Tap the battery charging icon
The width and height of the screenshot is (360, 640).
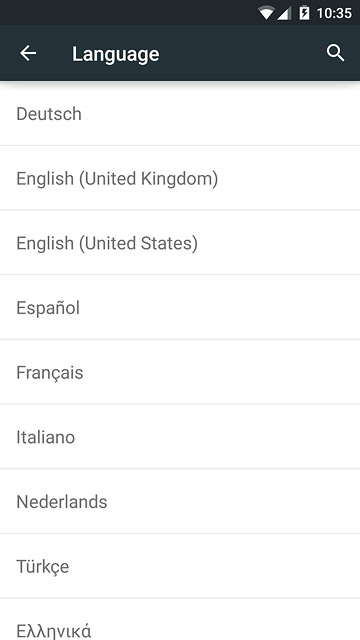304,13
